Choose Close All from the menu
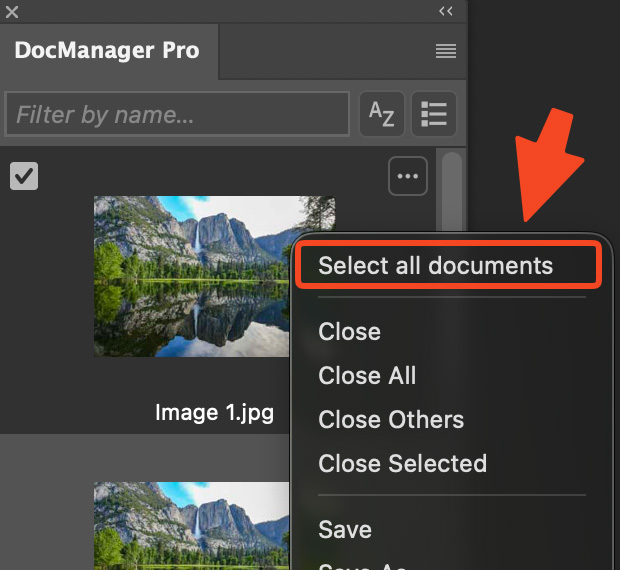620x570 pixels. [367, 375]
